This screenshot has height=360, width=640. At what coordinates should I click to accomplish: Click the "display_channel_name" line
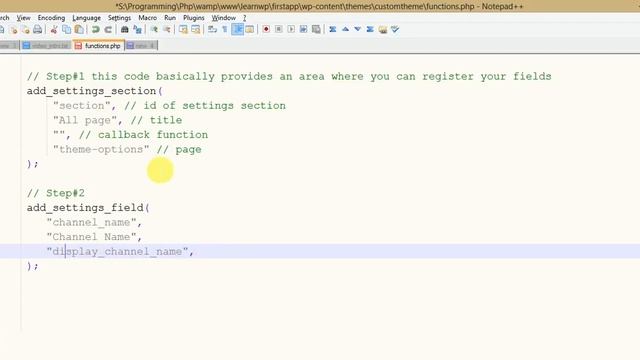[x=120, y=251]
